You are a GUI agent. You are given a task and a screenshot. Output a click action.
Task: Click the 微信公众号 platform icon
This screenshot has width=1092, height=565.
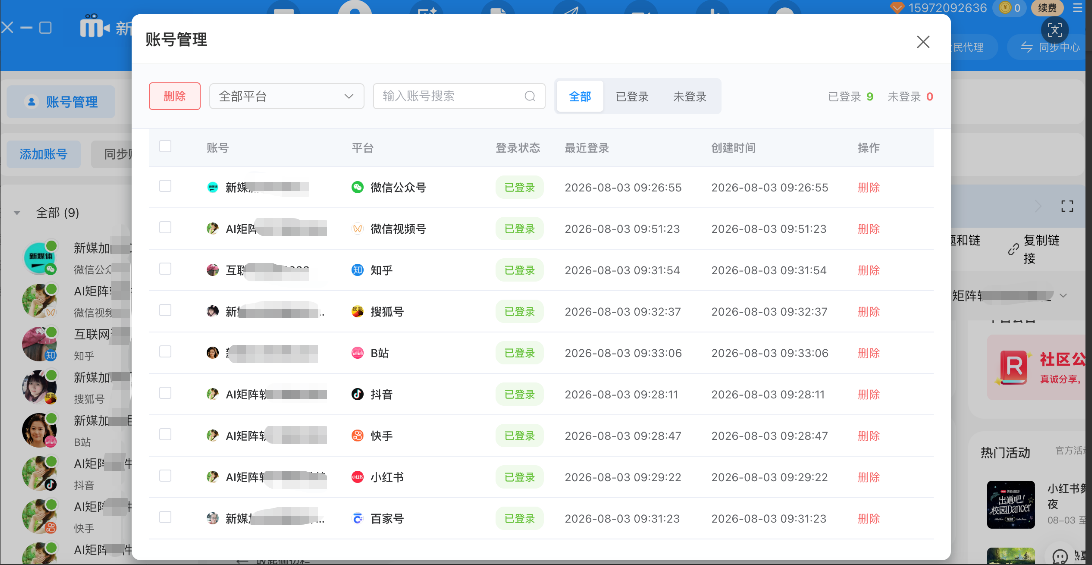(357, 187)
